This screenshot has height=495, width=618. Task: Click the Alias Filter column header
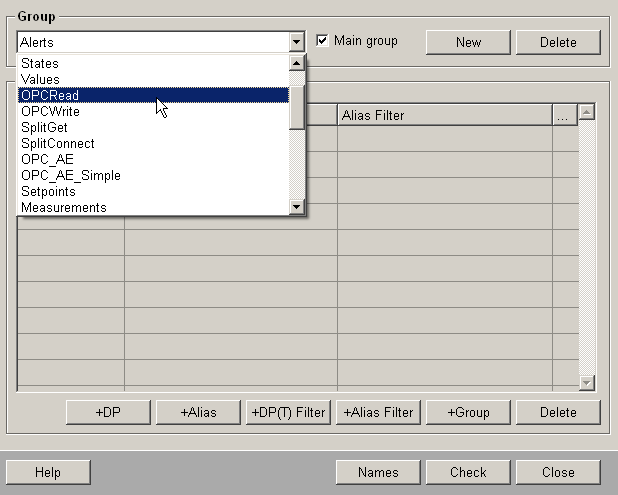(444, 116)
